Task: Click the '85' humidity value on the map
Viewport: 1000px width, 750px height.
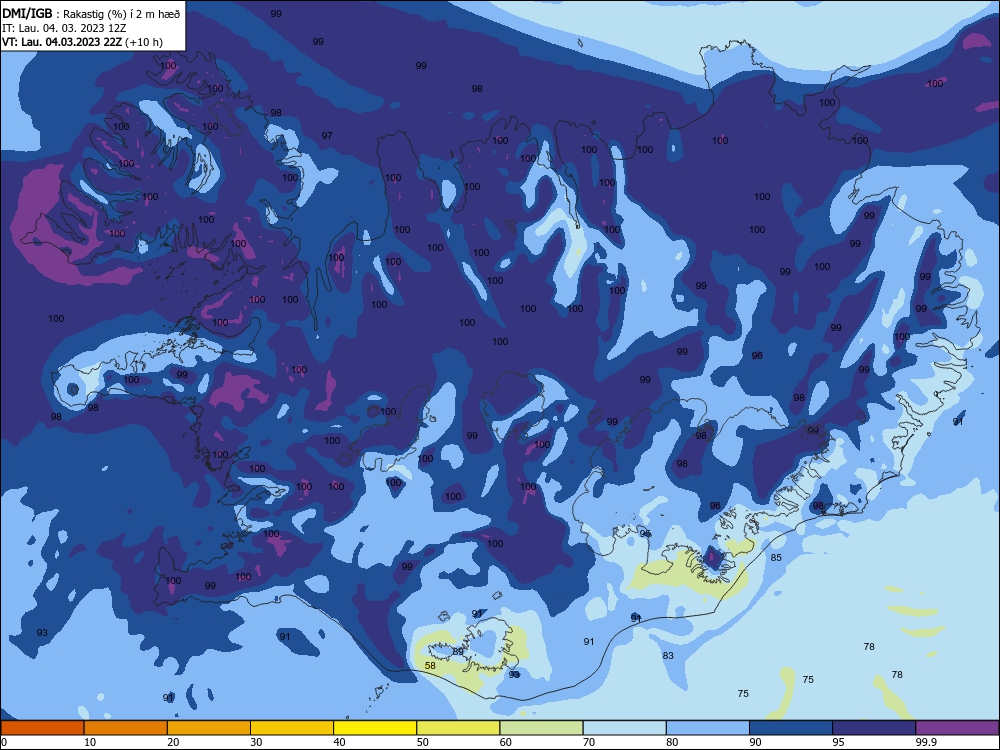Action: coord(776,558)
